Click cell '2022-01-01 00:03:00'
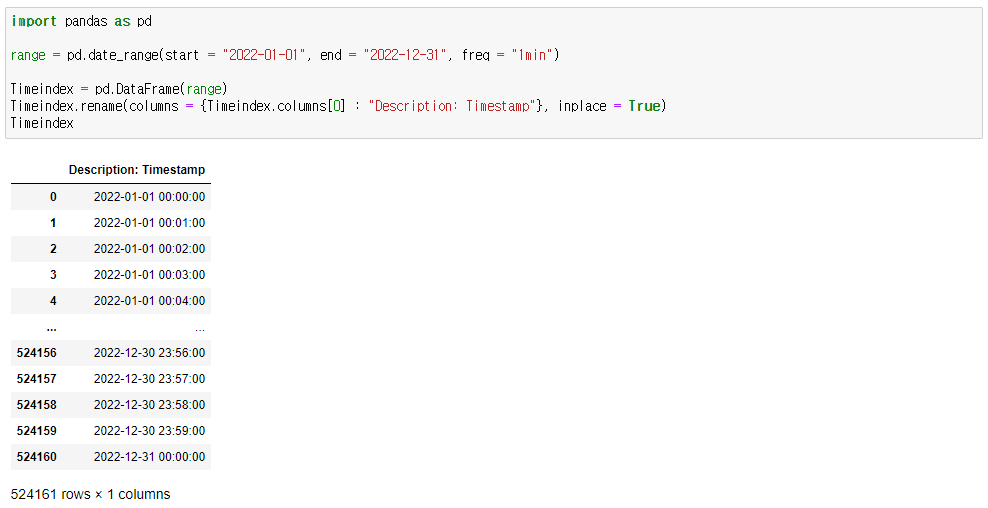Image resolution: width=988 pixels, height=508 pixels. (149, 275)
